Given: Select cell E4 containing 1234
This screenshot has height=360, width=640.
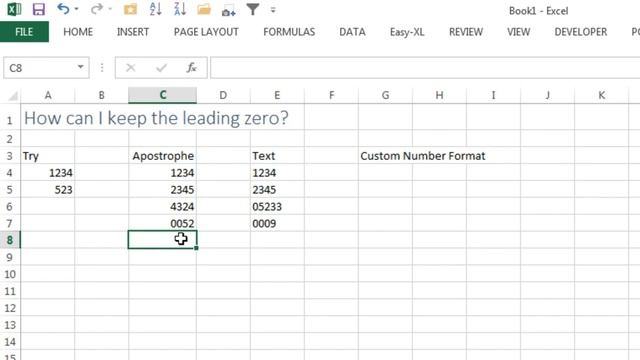Looking at the screenshot, I should coord(277,173).
